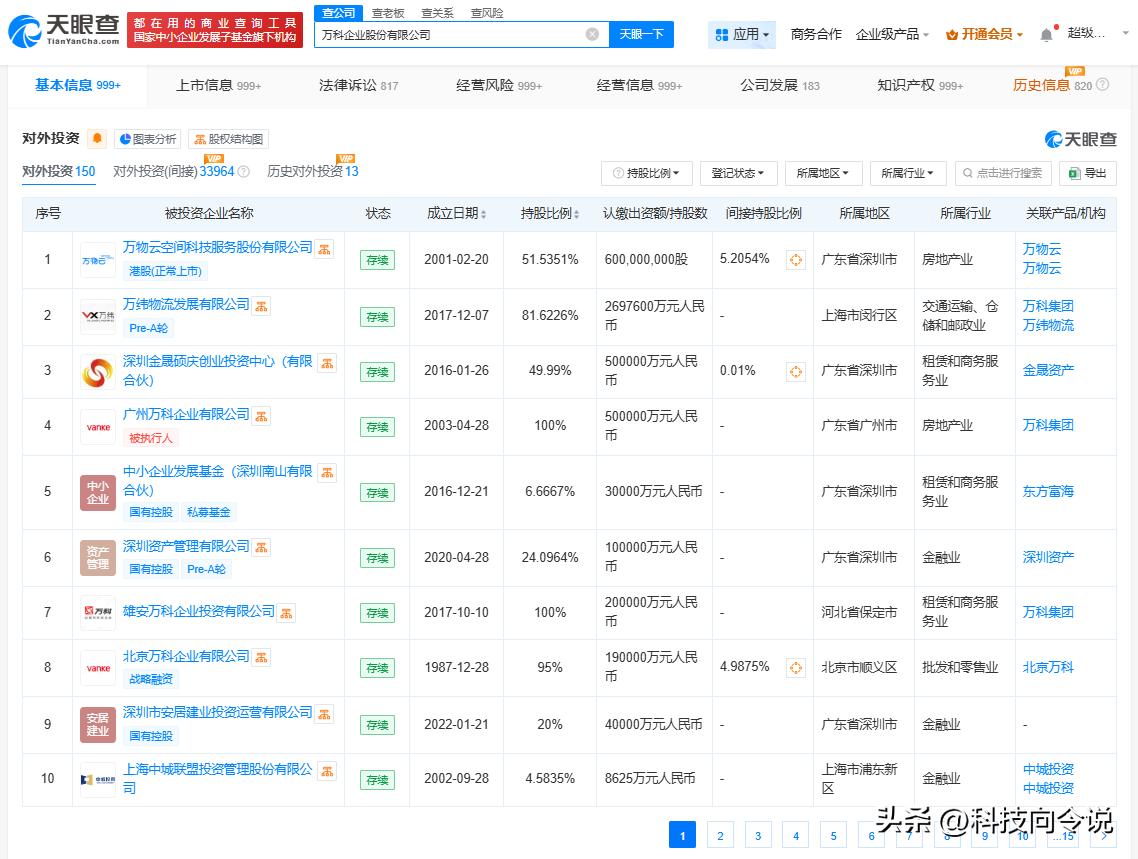Click the 图表分析 button
This screenshot has height=859, width=1138.
pyautogui.click(x=147, y=139)
